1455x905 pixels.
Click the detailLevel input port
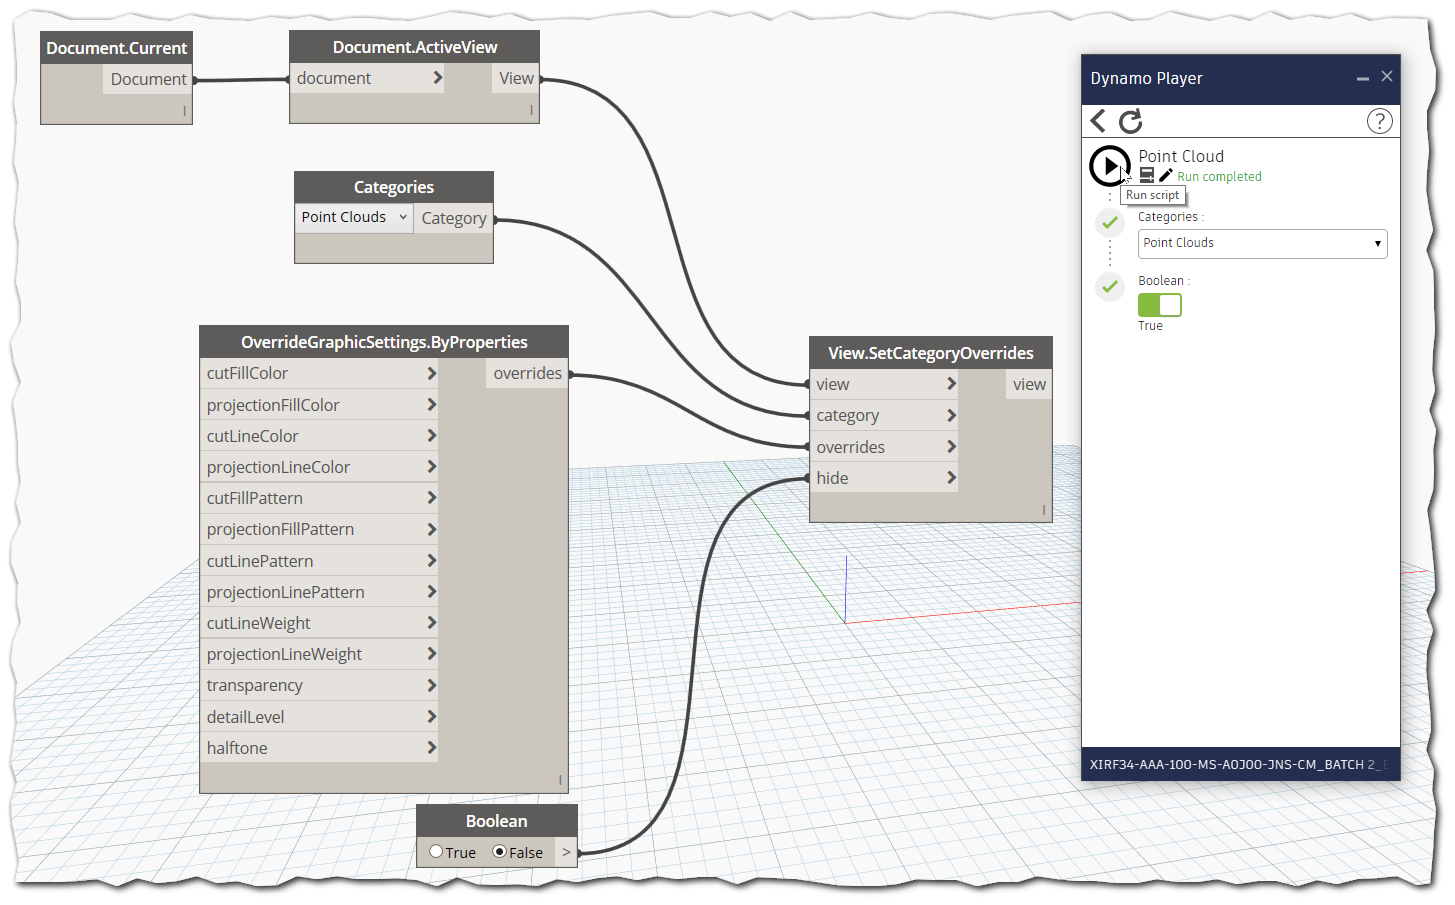click(x=320, y=717)
